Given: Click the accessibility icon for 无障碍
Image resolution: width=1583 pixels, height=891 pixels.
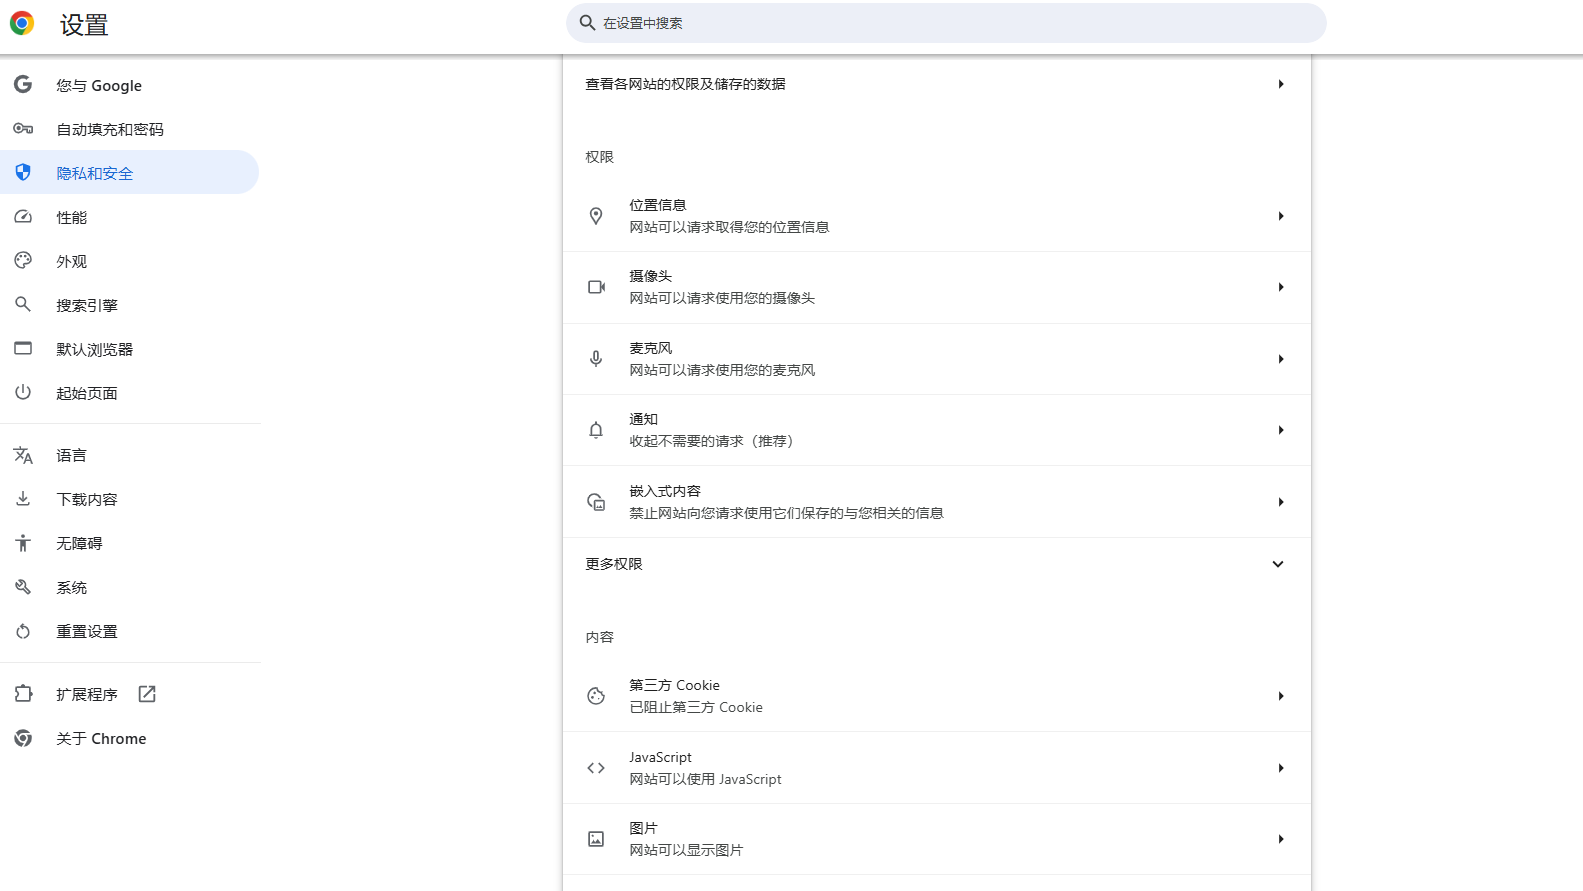Looking at the screenshot, I should point(23,543).
